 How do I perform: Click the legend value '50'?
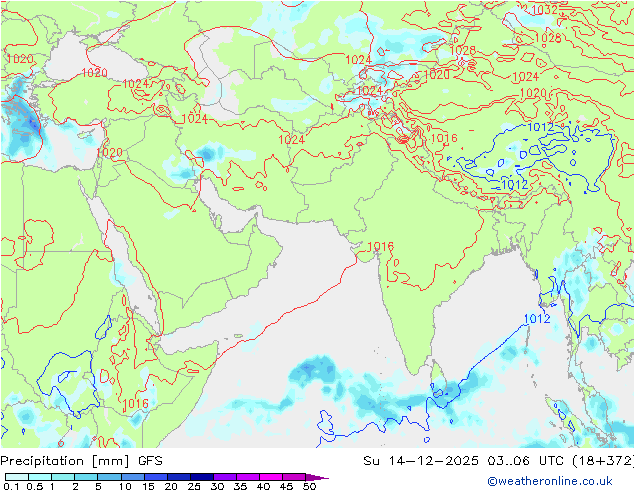(310, 486)
